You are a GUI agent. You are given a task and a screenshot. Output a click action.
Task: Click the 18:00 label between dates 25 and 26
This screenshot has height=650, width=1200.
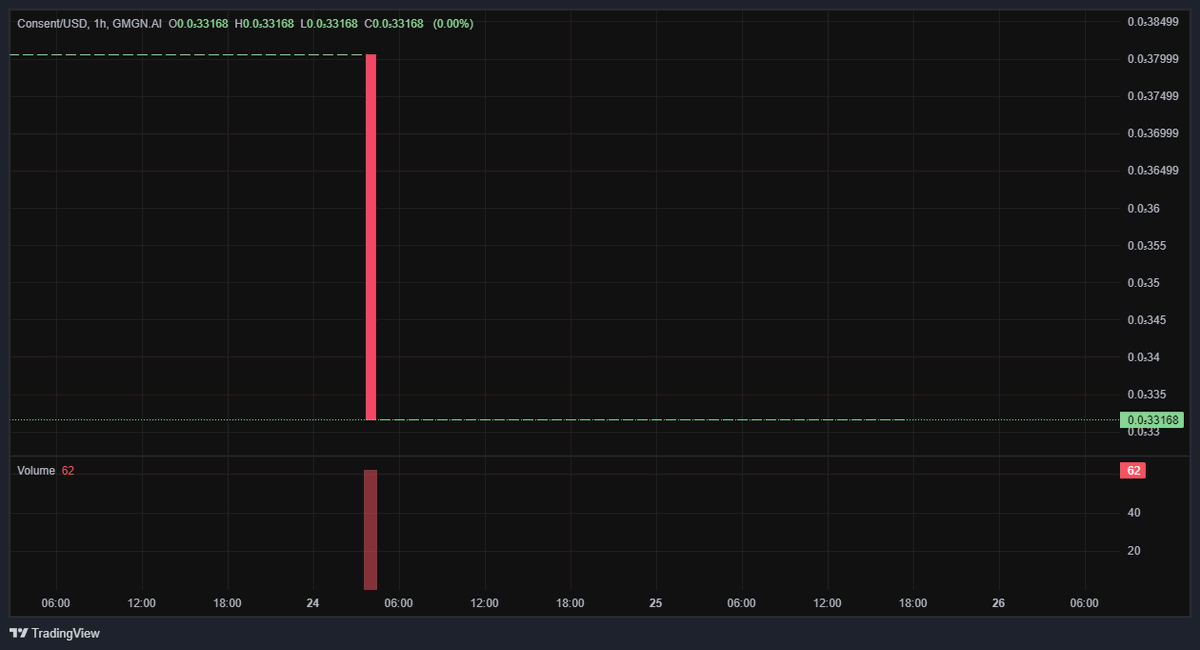(x=913, y=603)
